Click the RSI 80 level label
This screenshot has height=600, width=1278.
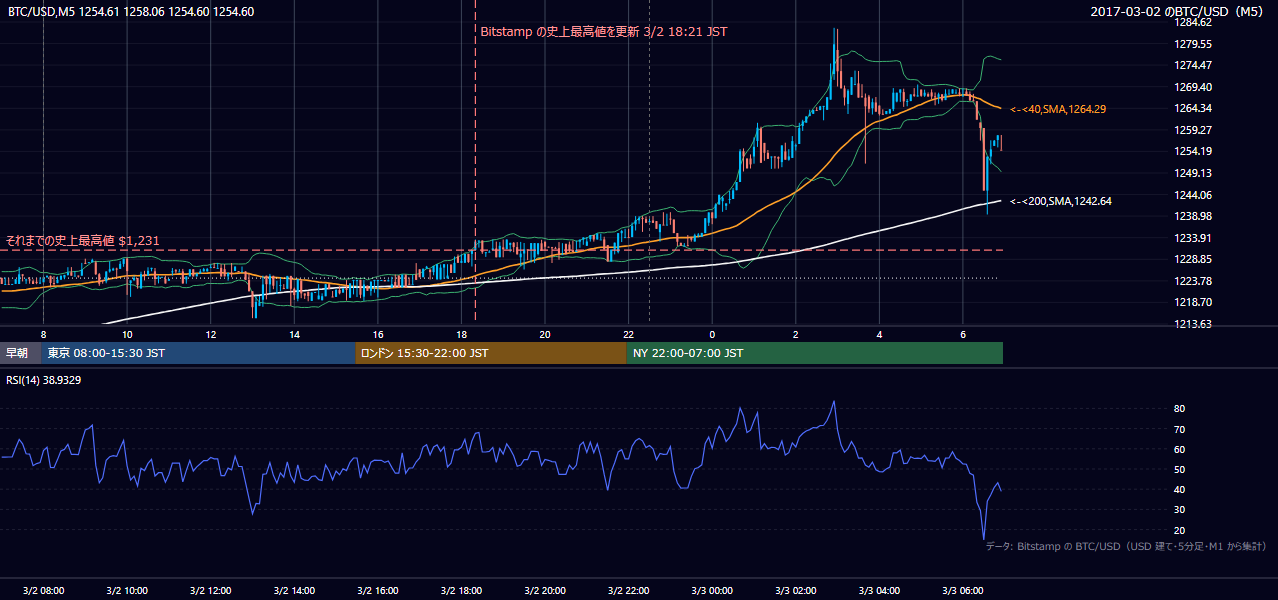1180,409
